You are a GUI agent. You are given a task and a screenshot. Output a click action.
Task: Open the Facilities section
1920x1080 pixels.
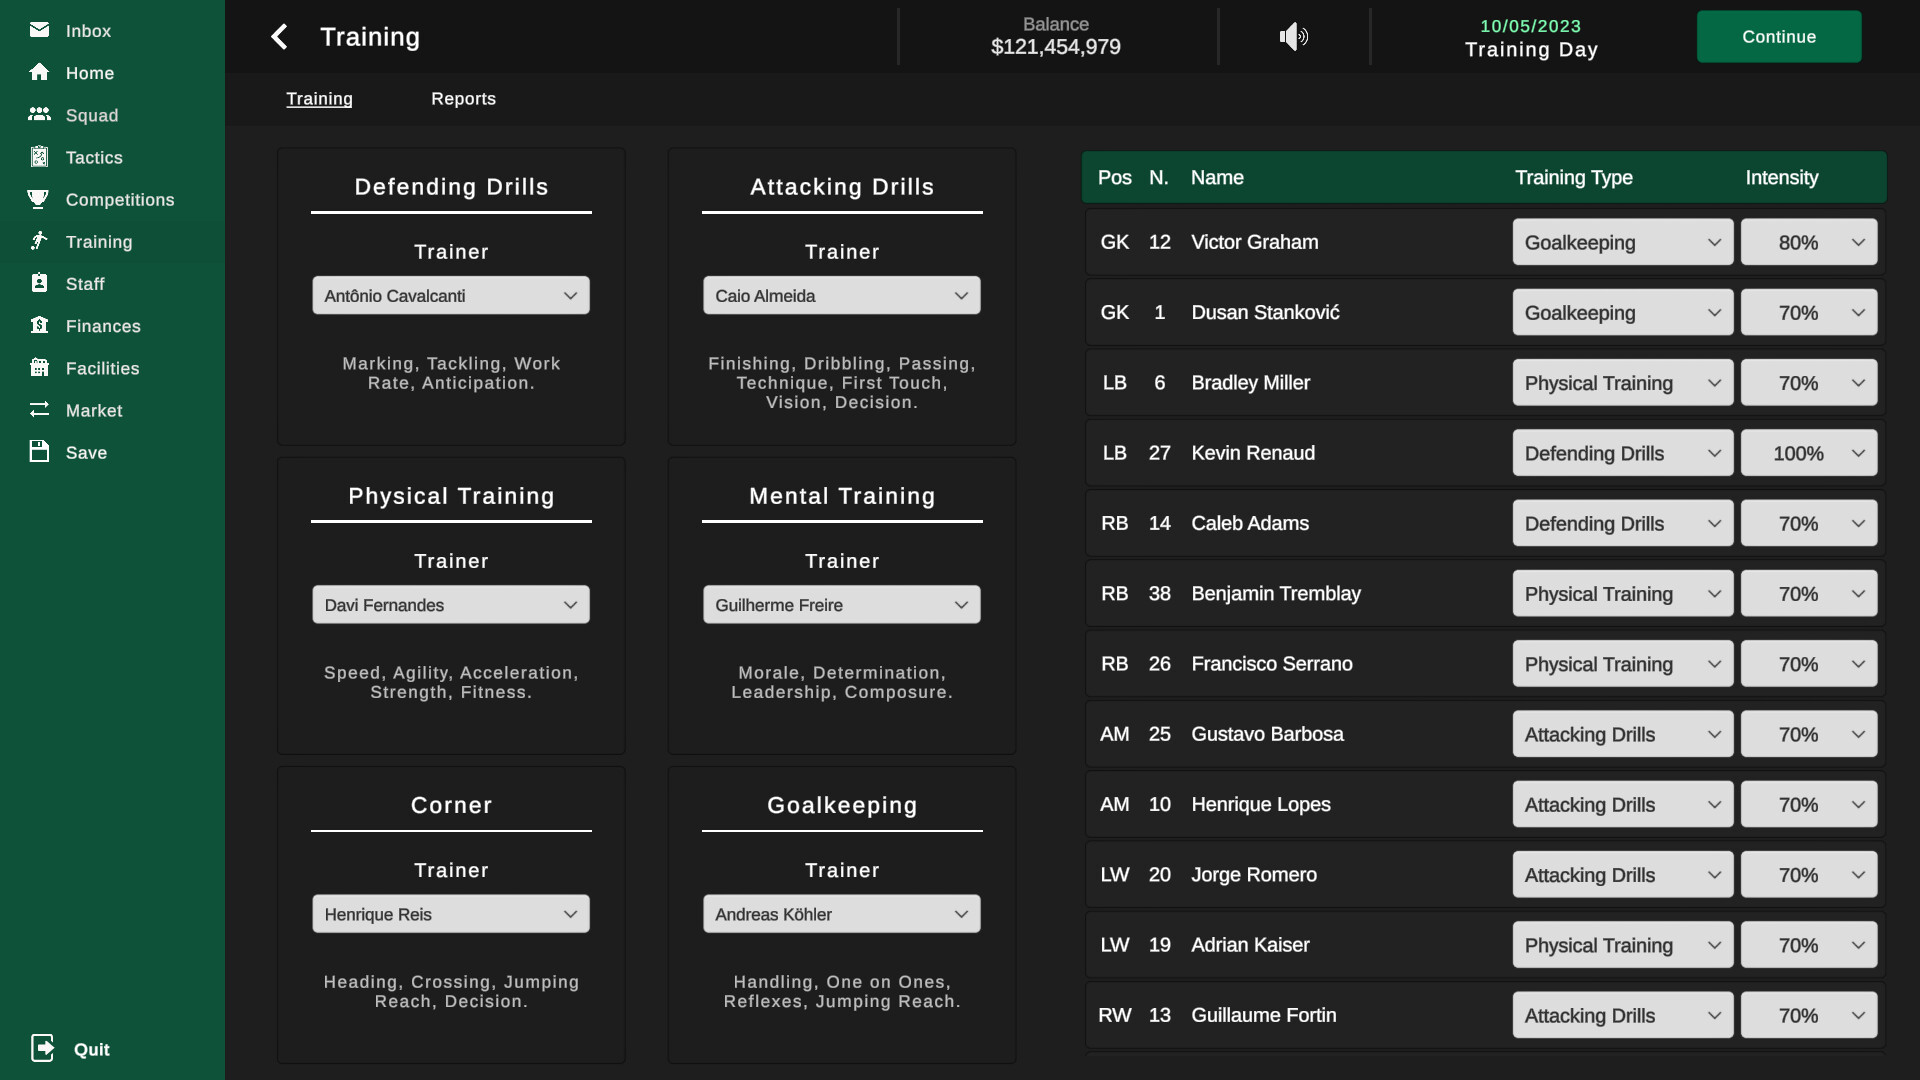[101, 368]
